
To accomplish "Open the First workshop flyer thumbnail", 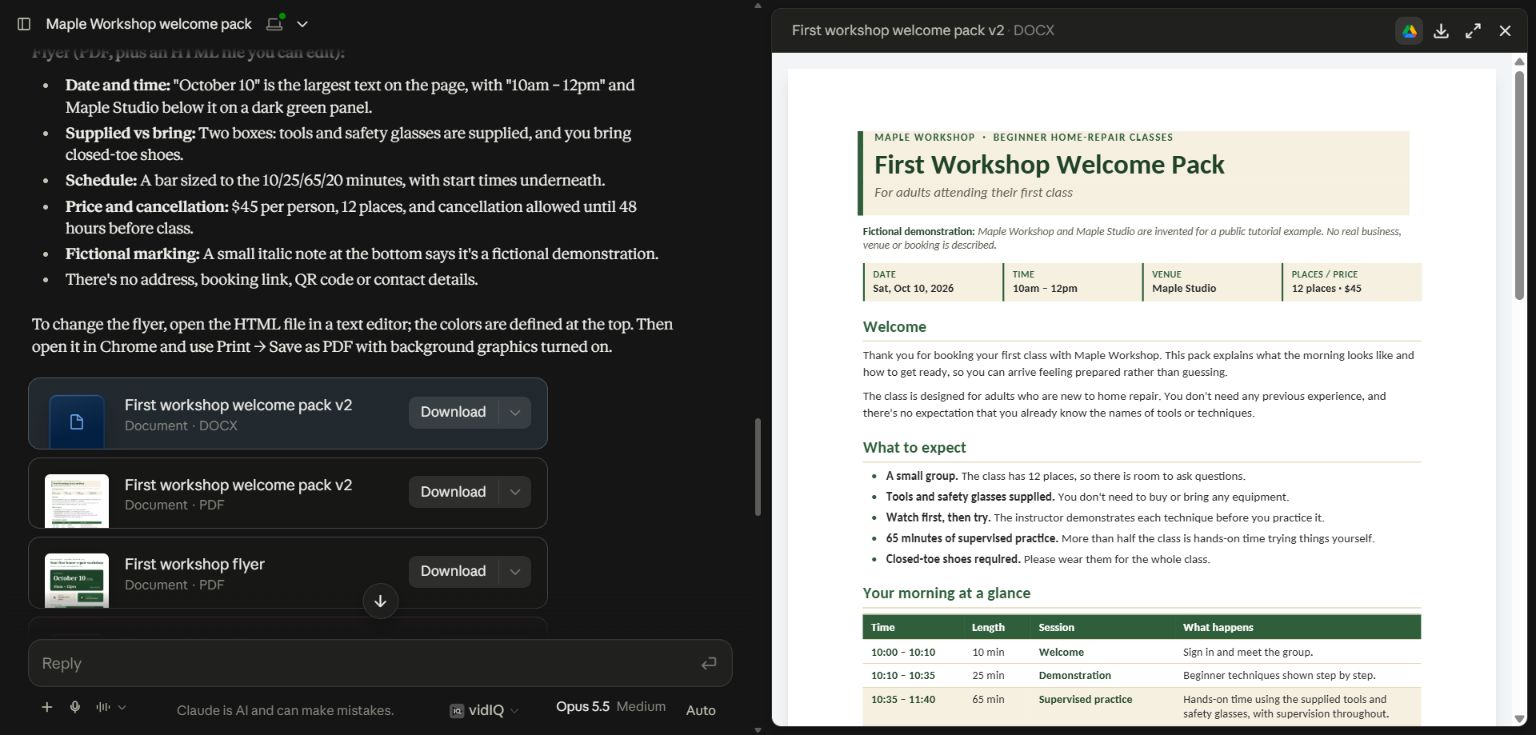I will tap(77, 580).
